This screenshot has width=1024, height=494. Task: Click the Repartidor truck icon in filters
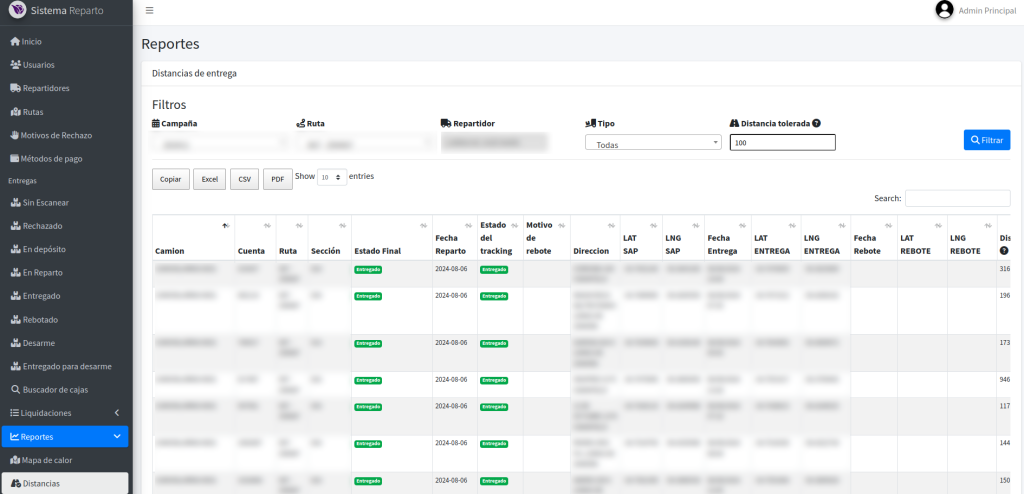pos(446,123)
